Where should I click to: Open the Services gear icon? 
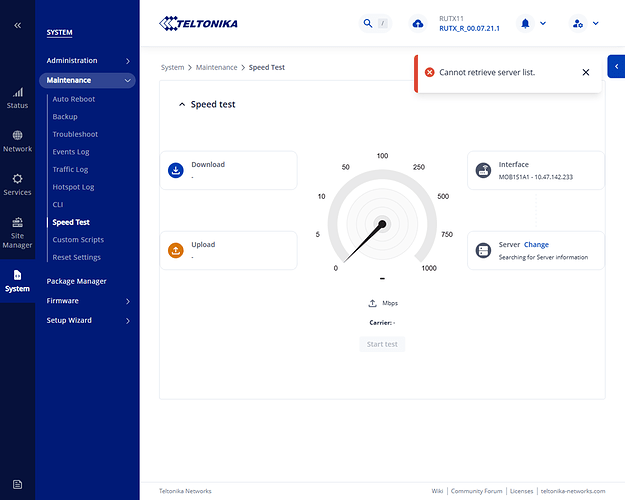[x=17, y=184]
